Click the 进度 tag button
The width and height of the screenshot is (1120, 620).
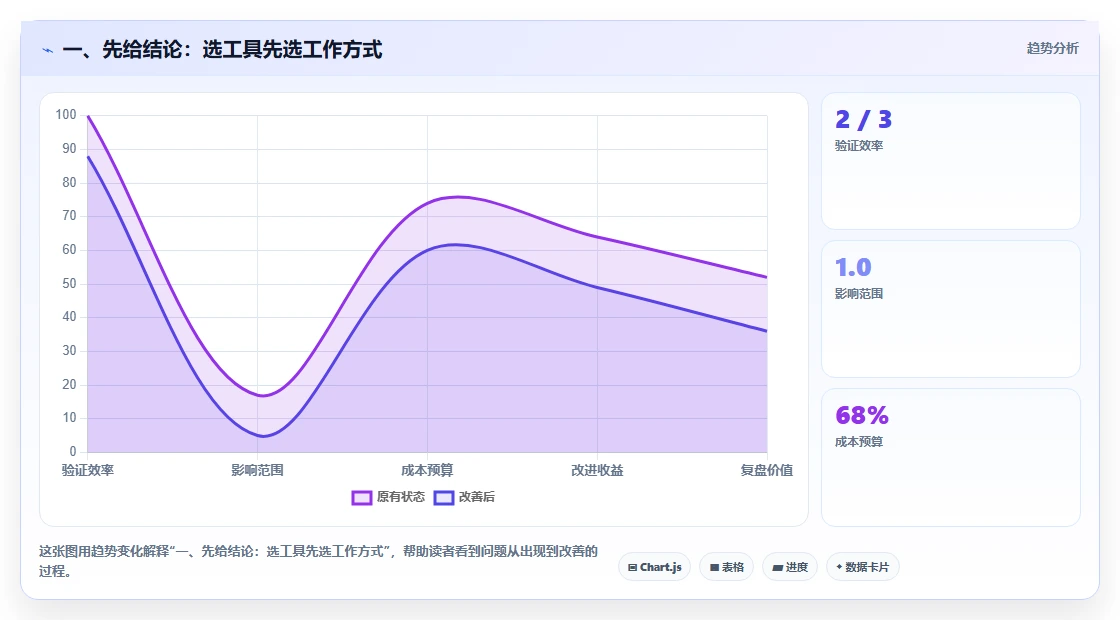pyautogui.click(x=790, y=567)
